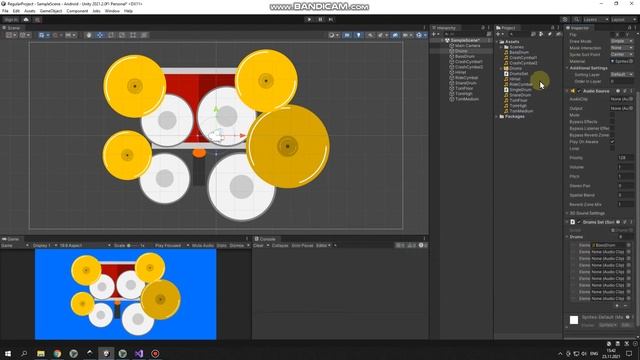Click the Sign in button
640x360 pixels.
[x=11, y=20]
